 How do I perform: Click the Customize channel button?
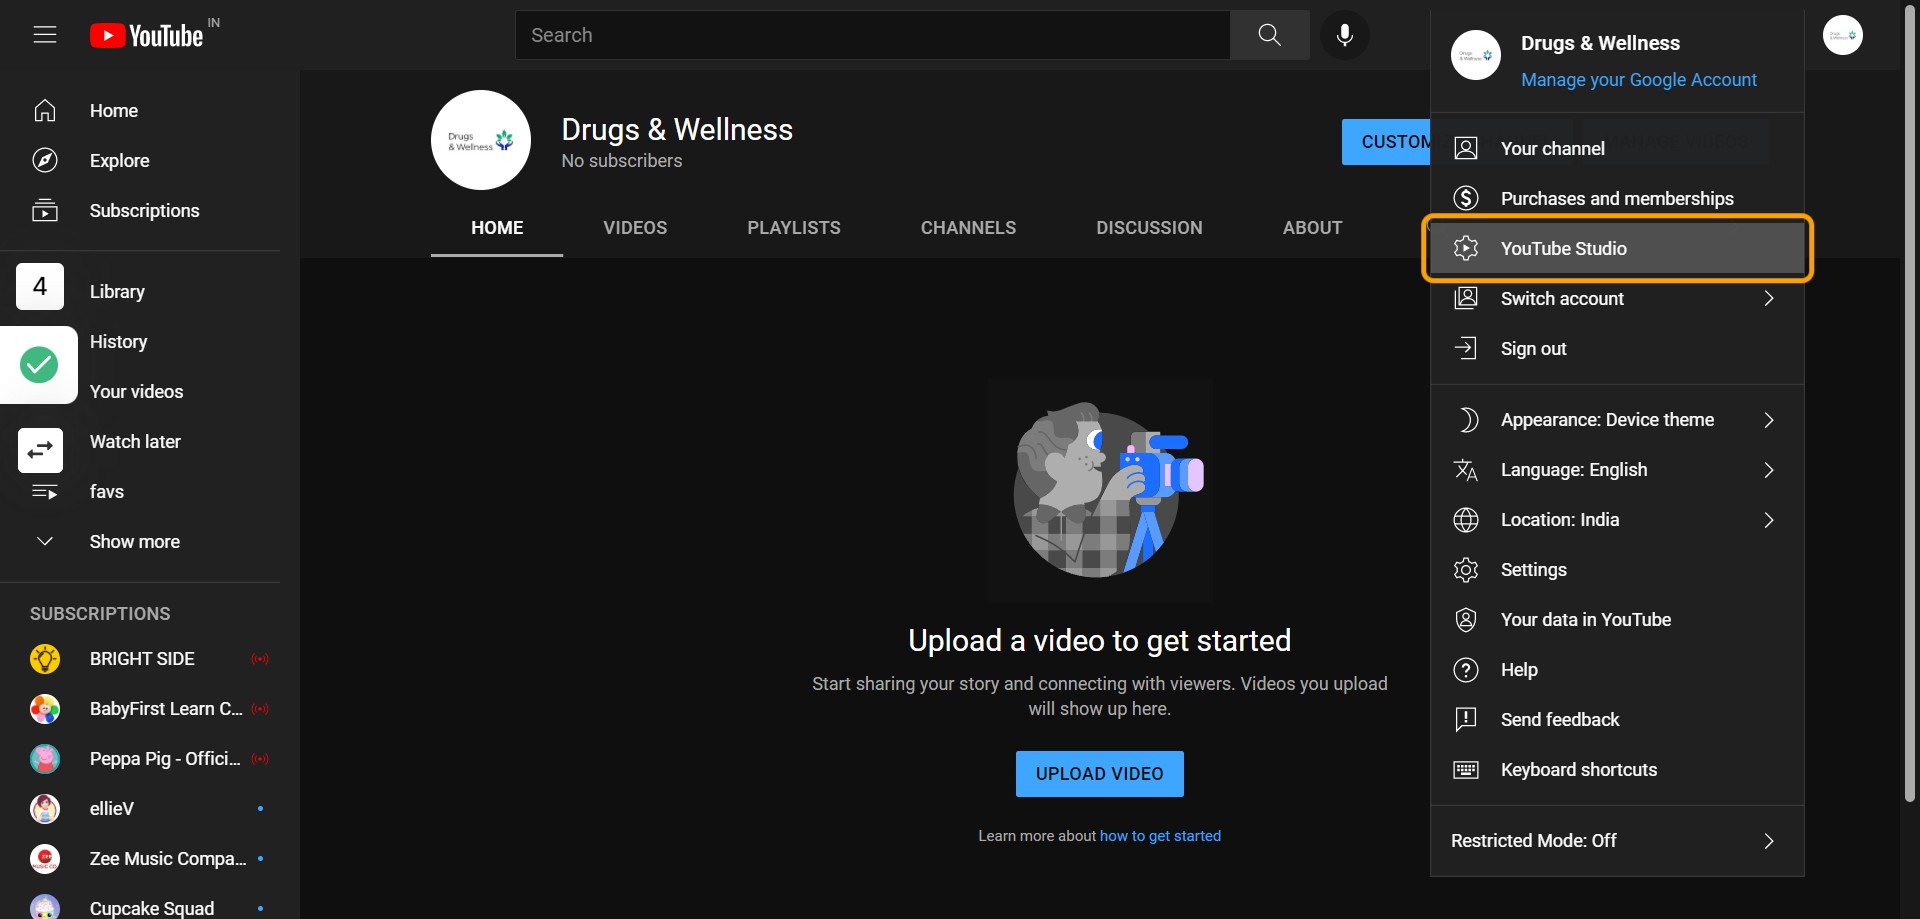pyautogui.click(x=1387, y=142)
